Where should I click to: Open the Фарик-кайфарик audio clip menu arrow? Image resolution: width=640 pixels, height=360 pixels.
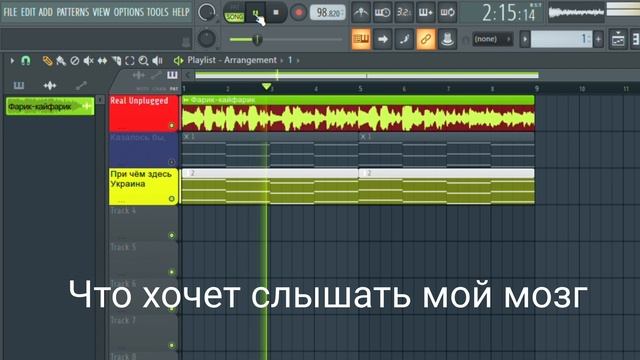186,100
